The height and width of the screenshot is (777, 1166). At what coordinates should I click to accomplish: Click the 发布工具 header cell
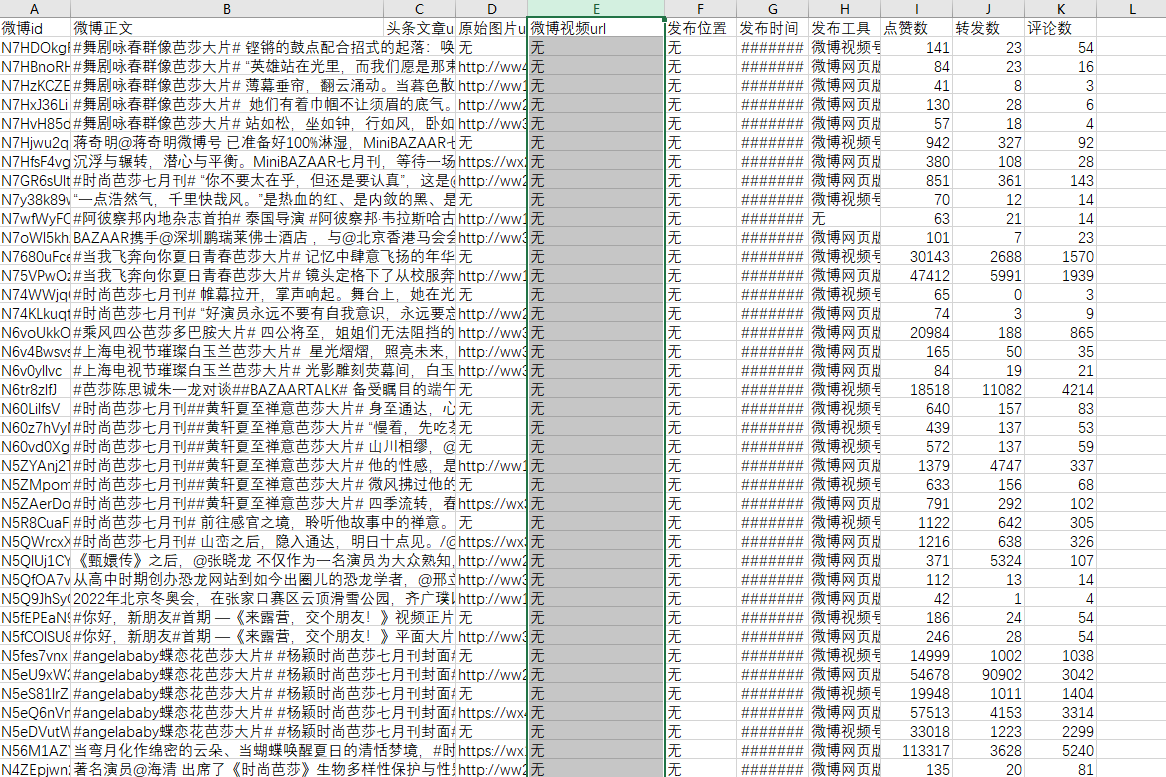pos(843,28)
